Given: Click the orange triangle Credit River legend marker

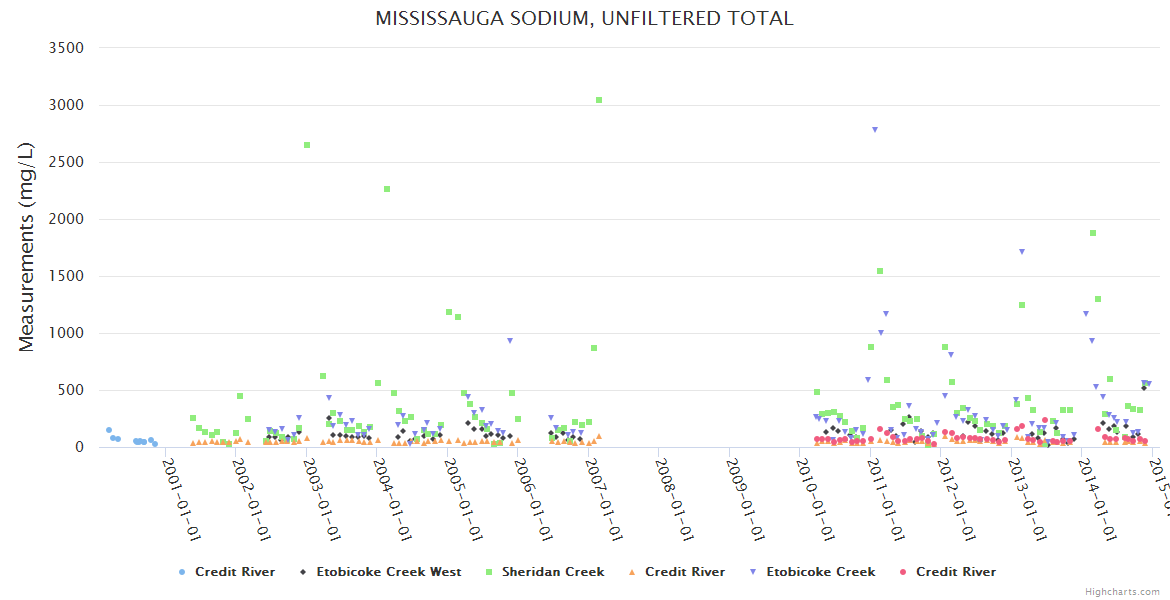Looking at the screenshot, I should click(x=631, y=572).
